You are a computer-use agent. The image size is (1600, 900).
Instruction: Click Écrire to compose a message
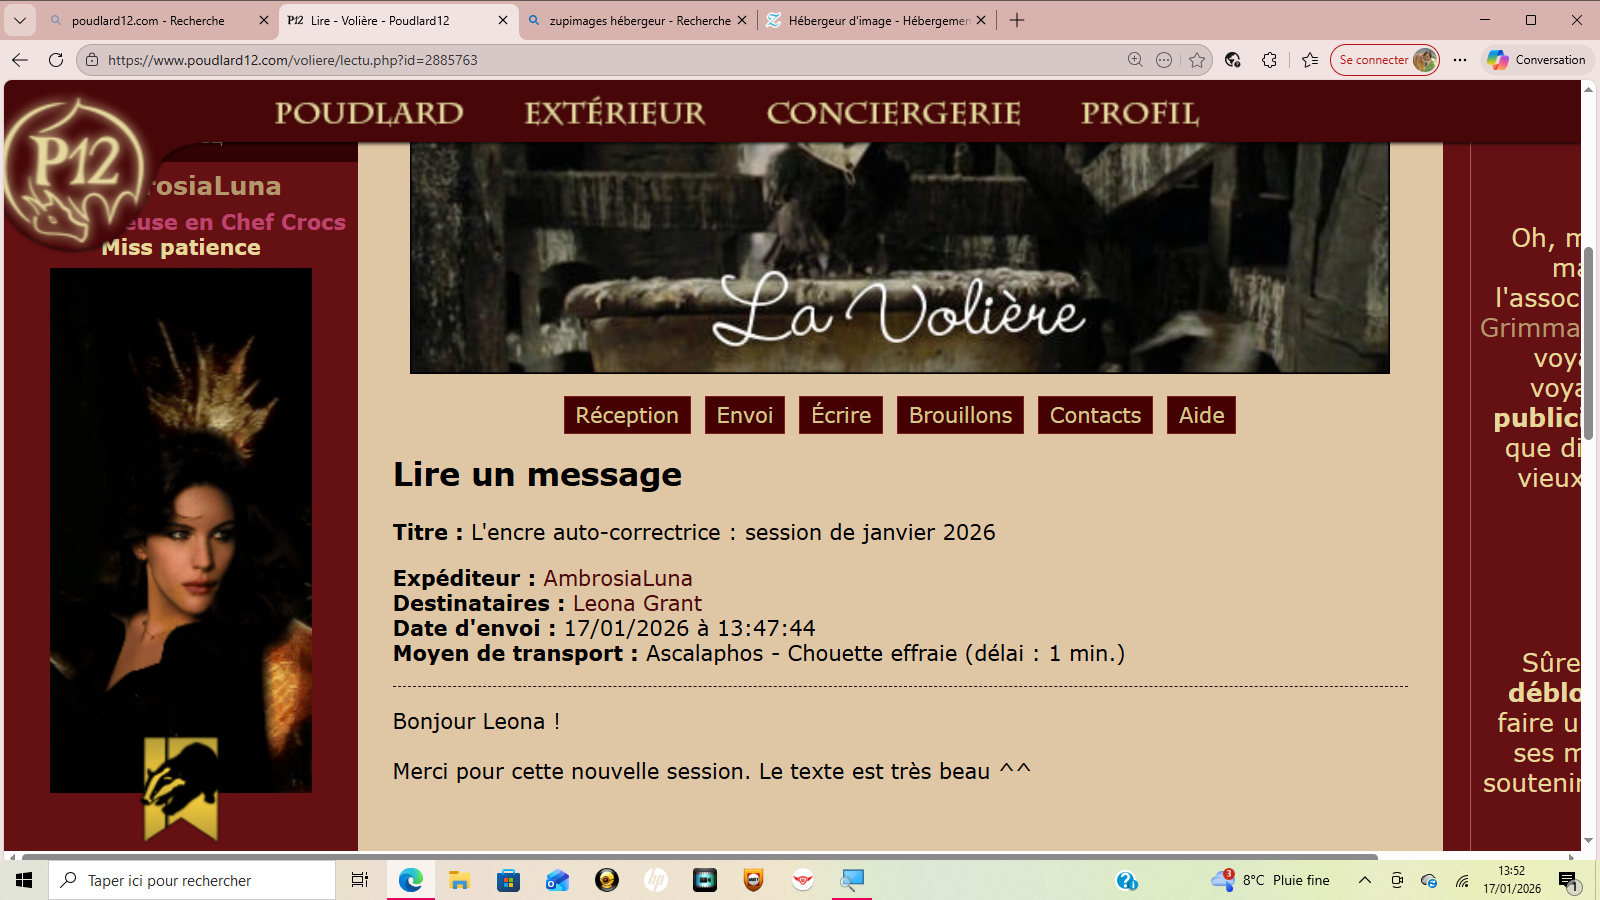click(x=841, y=415)
